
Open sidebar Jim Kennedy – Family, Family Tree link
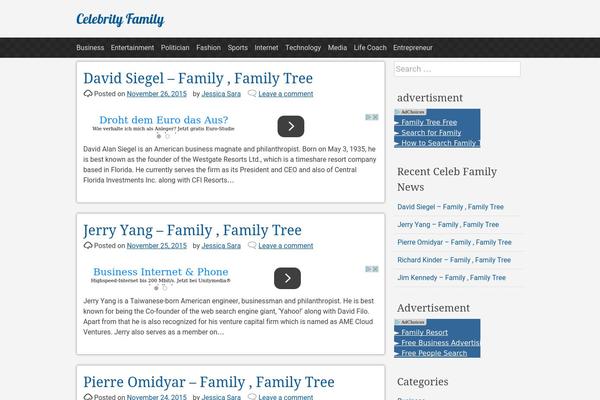[452, 278]
